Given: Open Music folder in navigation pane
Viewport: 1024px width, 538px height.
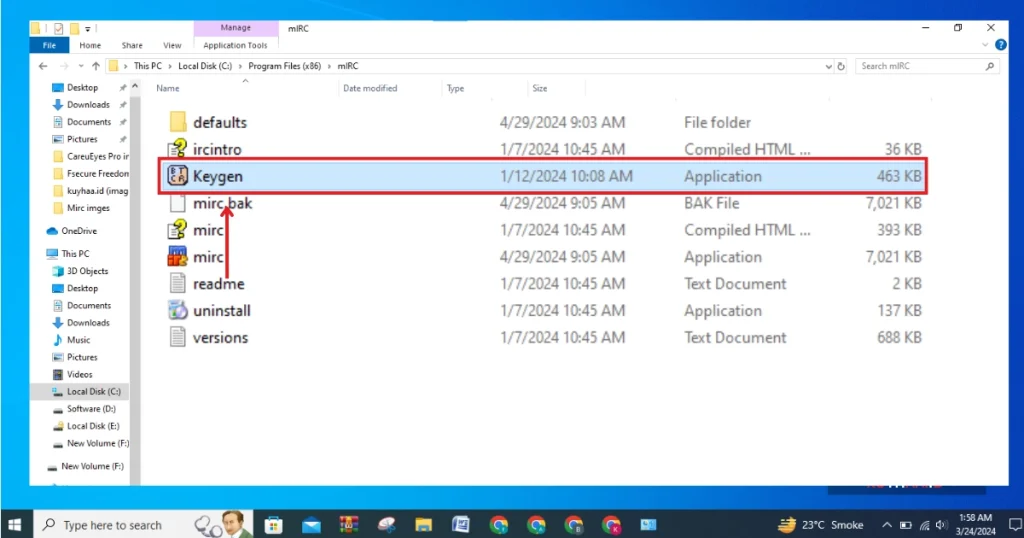Looking at the screenshot, I should point(78,340).
